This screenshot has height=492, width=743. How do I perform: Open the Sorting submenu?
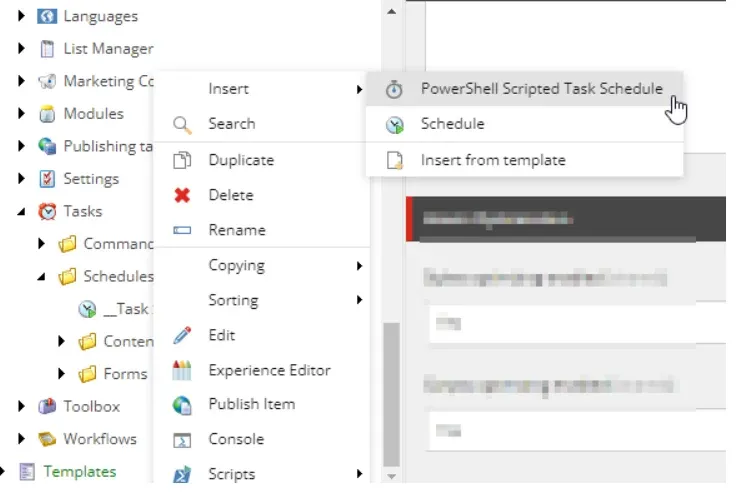(x=262, y=300)
